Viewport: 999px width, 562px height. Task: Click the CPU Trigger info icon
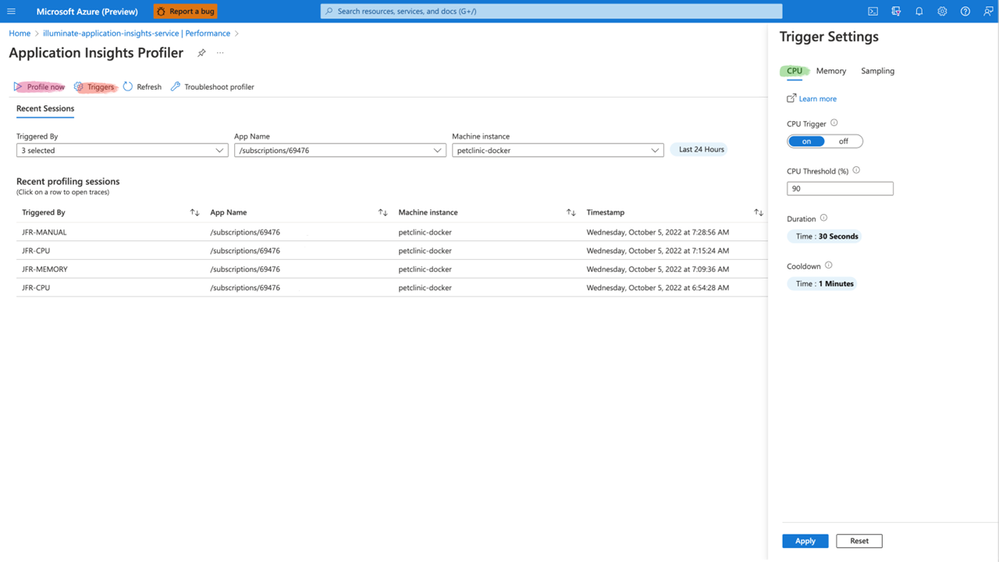pyautogui.click(x=834, y=123)
